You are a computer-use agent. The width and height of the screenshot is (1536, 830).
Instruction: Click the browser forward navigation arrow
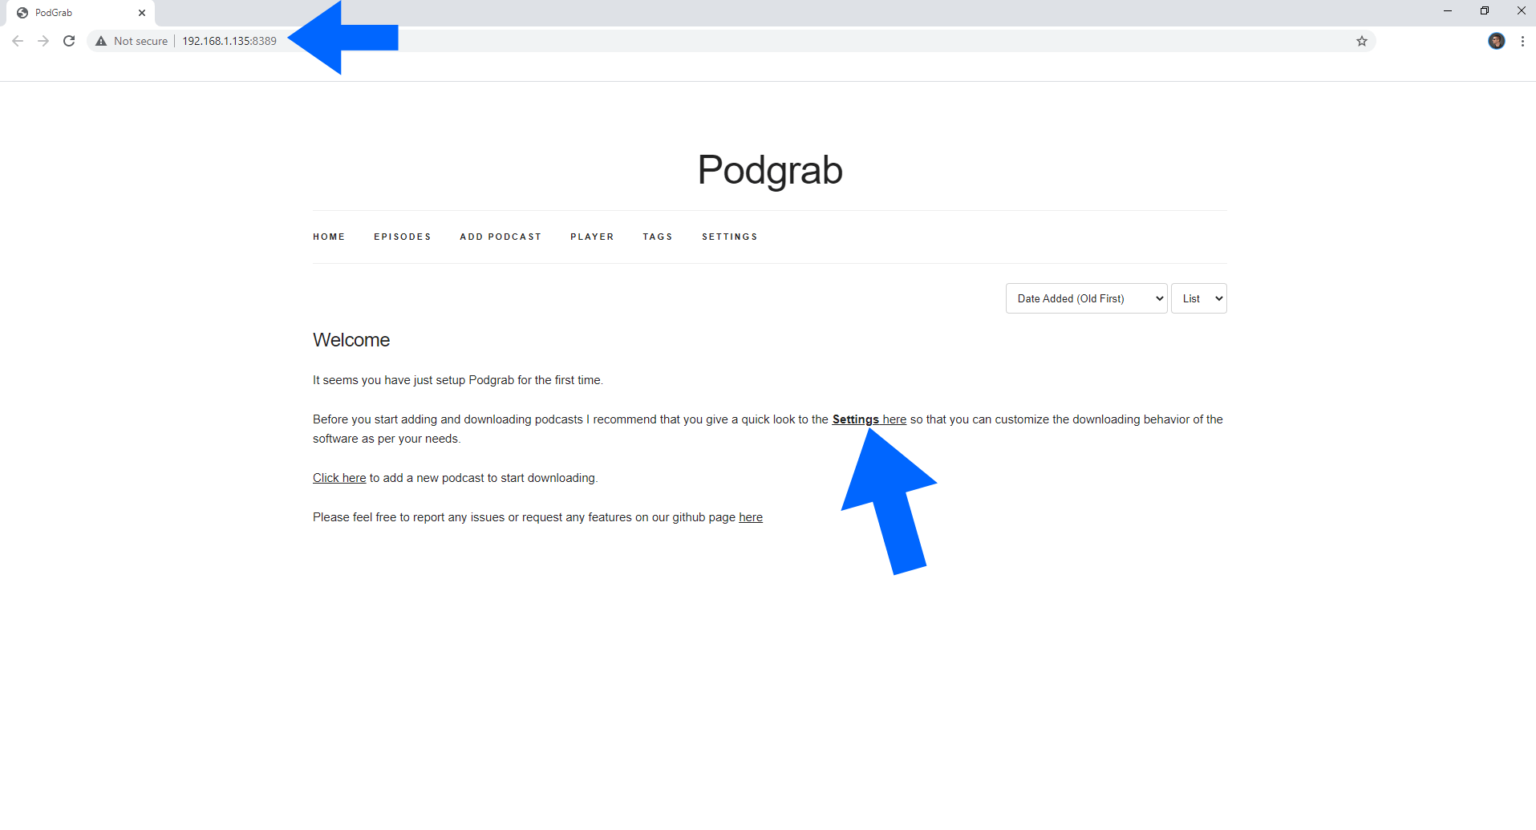point(43,40)
